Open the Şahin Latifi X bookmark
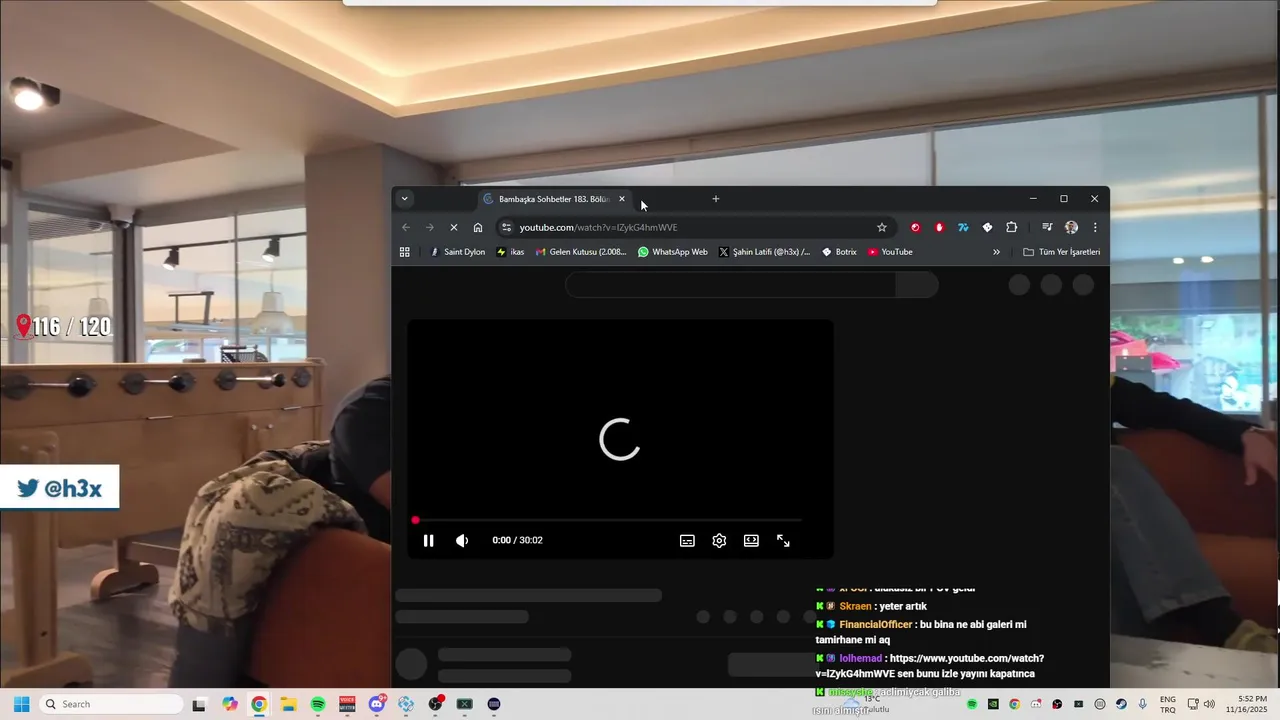 pyautogui.click(x=764, y=252)
